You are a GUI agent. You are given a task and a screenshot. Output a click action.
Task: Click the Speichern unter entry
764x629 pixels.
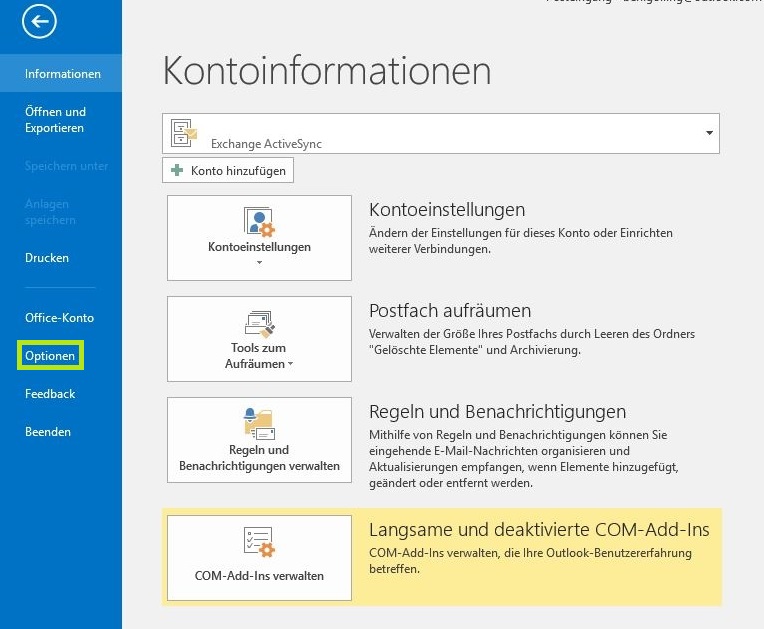(66, 166)
